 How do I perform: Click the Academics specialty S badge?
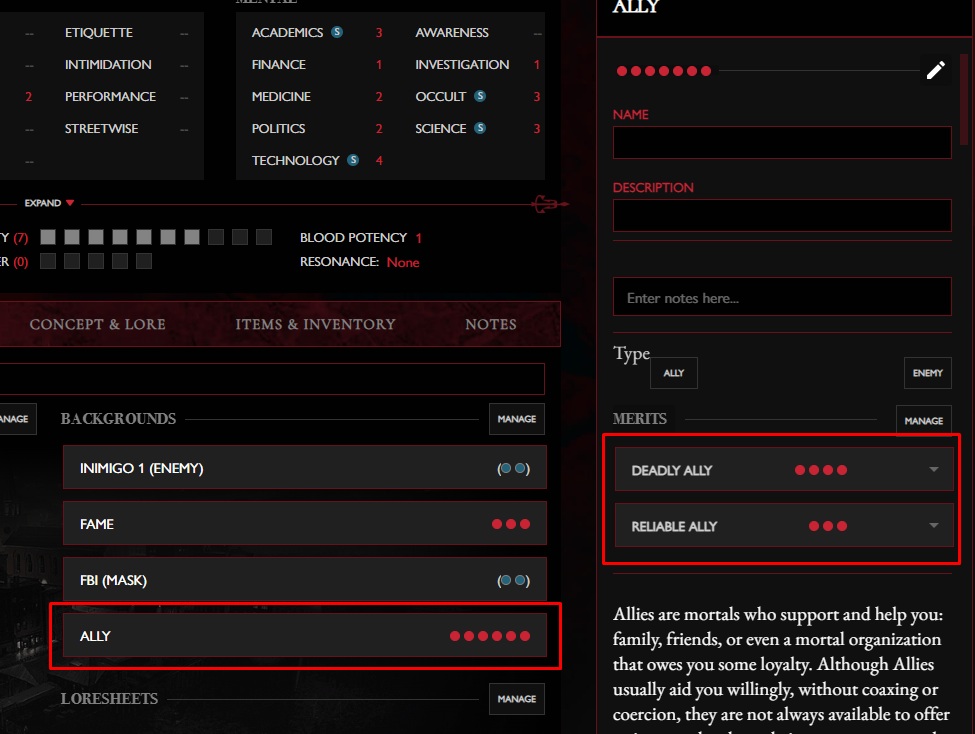(x=337, y=33)
